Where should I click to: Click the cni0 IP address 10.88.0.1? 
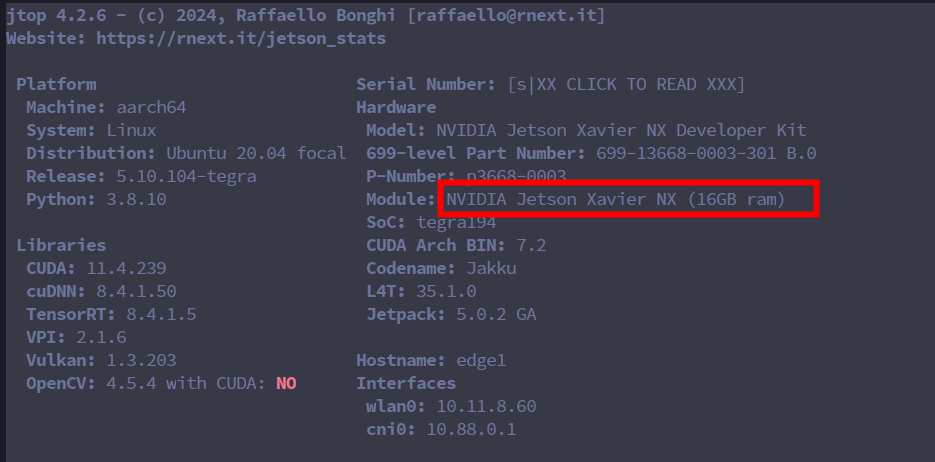coord(471,429)
